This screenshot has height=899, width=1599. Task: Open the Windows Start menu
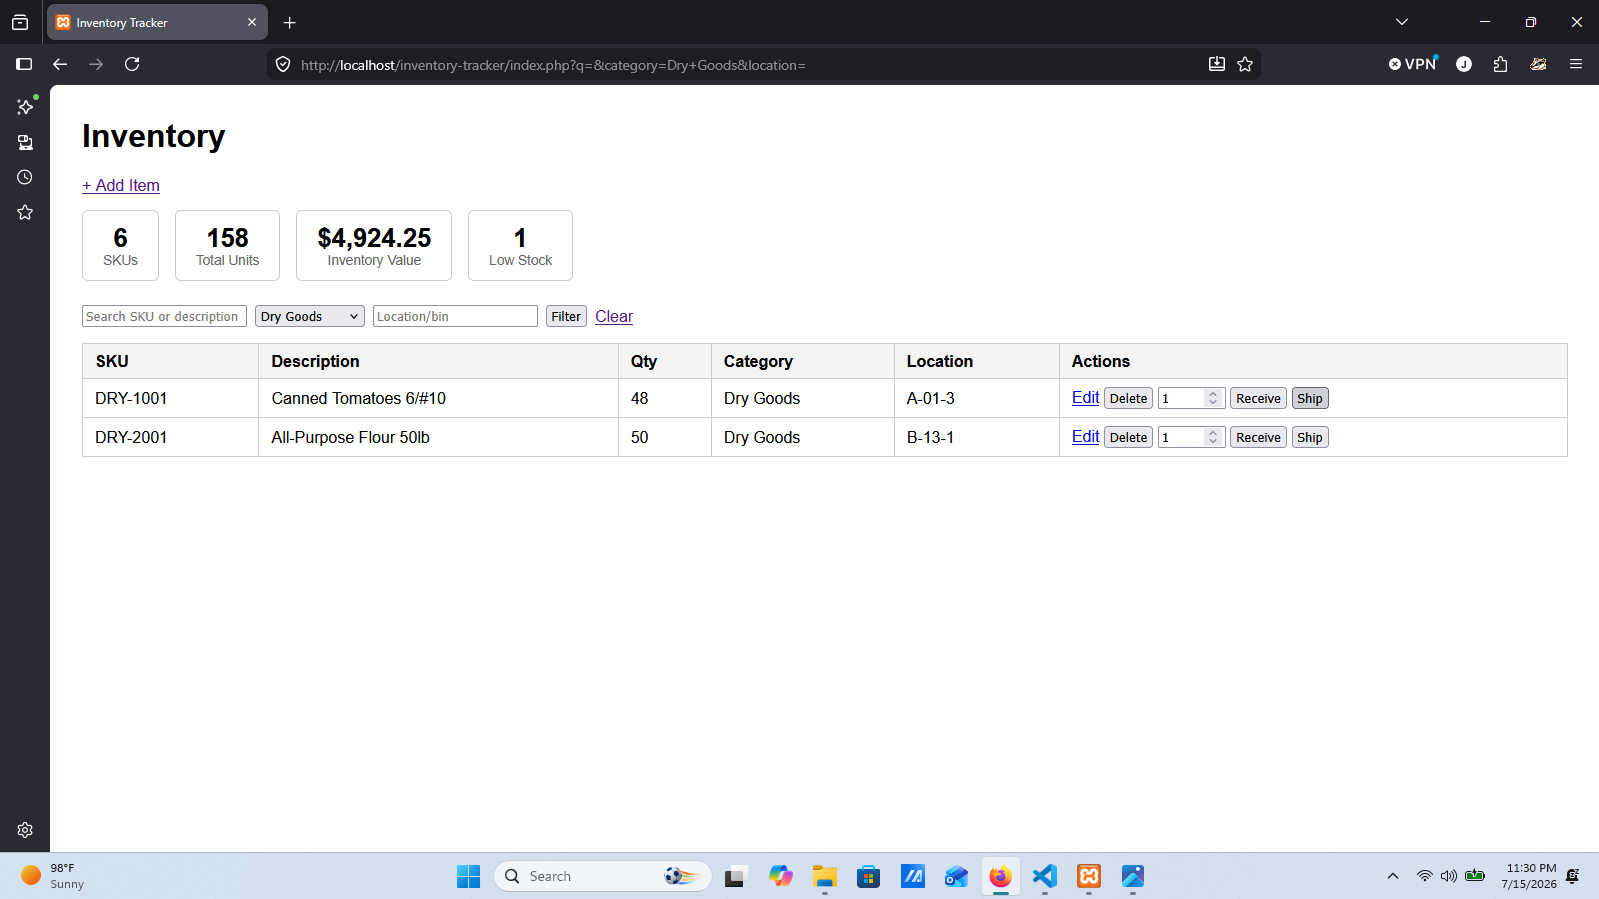pos(468,876)
